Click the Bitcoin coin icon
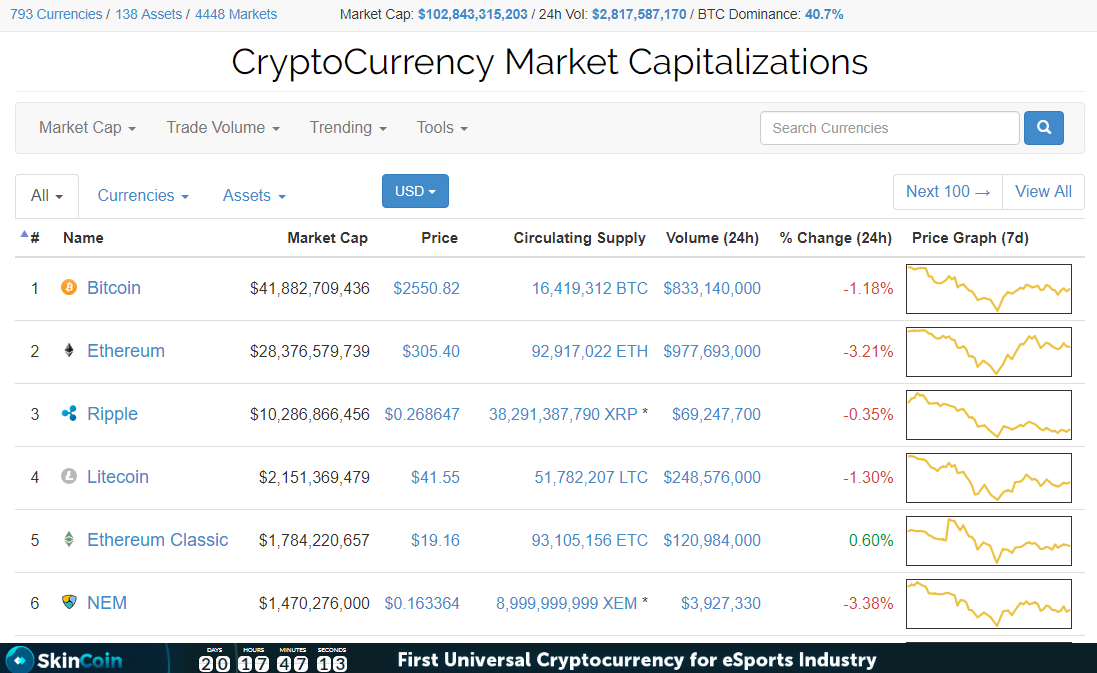 click(69, 288)
